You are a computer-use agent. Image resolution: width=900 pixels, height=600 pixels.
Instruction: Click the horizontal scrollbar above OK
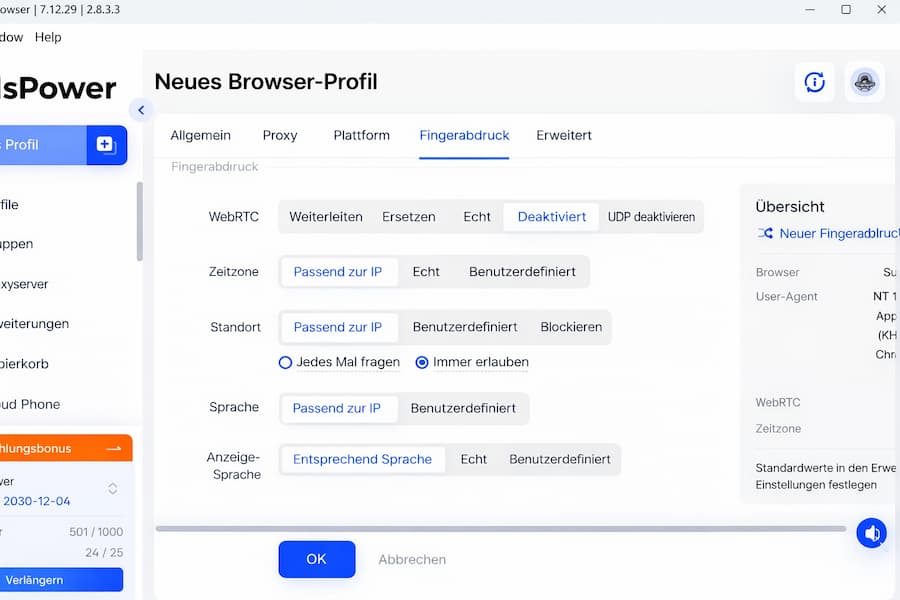(500, 528)
